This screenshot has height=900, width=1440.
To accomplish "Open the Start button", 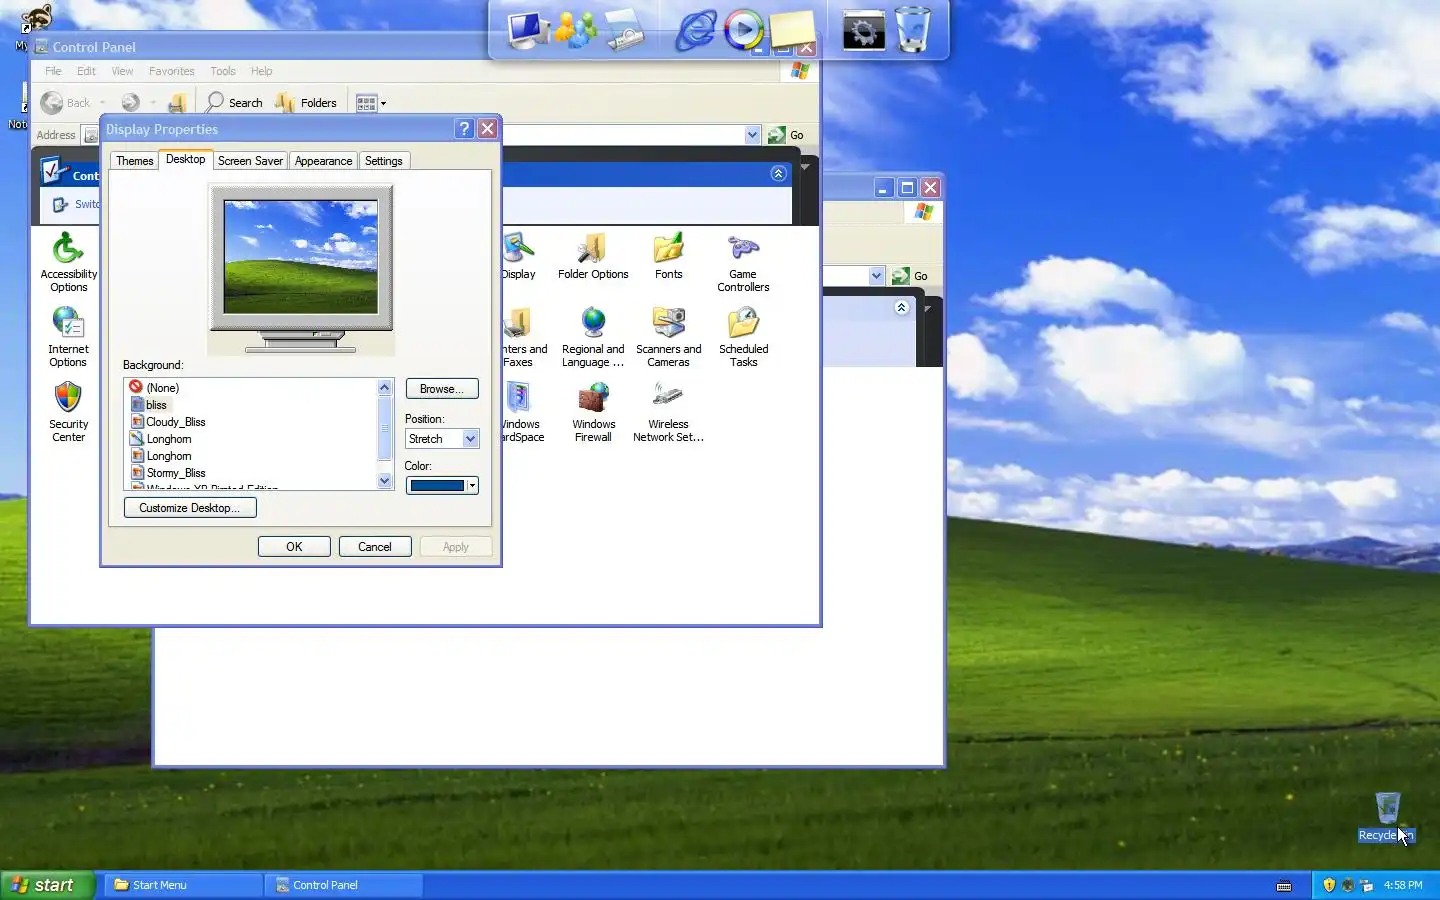I will point(47,885).
